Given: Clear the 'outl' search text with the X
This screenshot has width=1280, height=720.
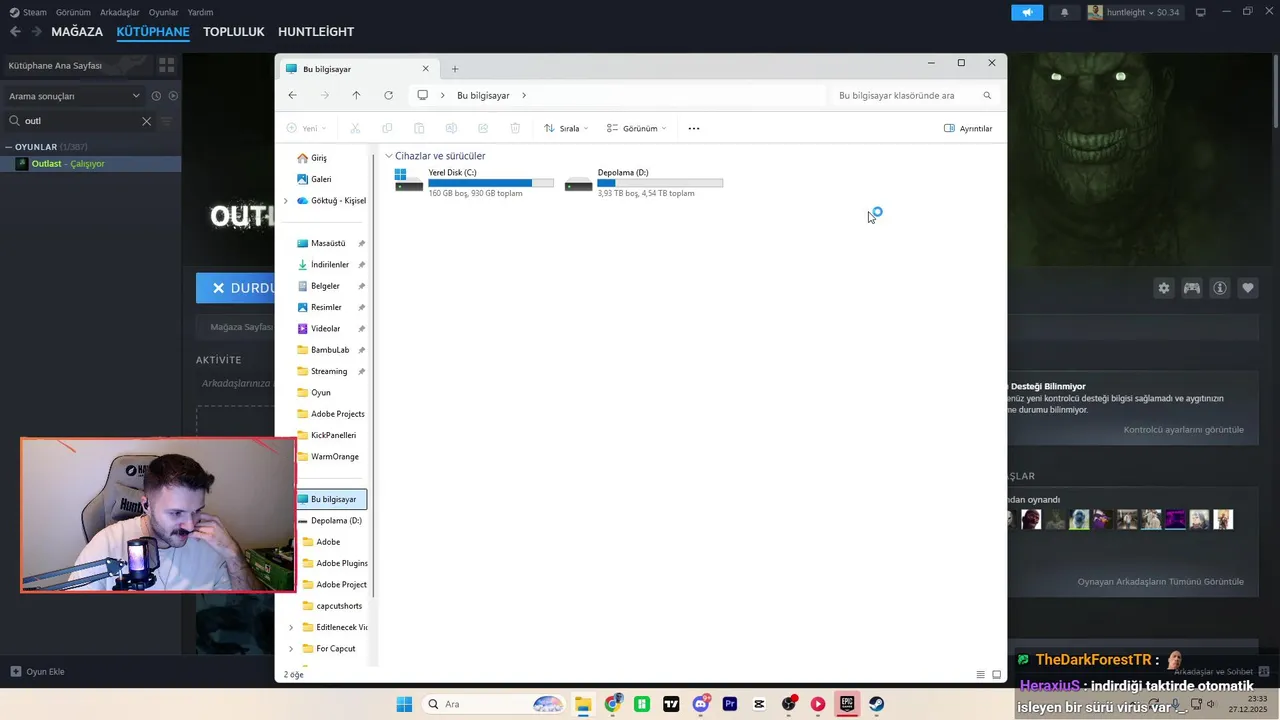Looking at the screenshot, I should point(146,121).
